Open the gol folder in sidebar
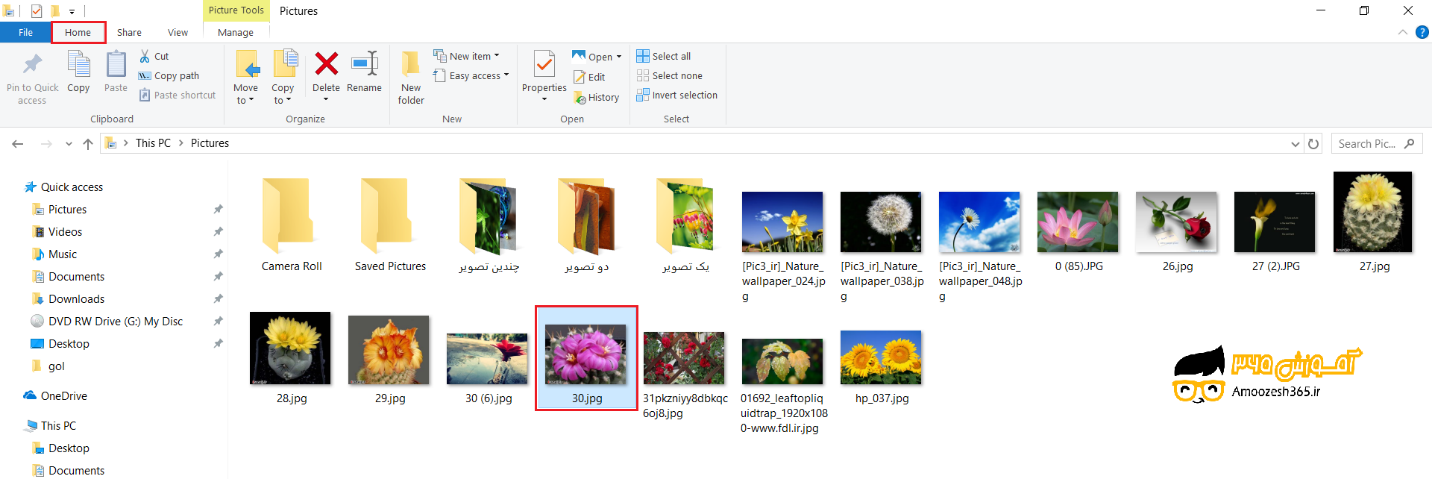Image resolution: width=1432 pixels, height=479 pixels. pyautogui.click(x=56, y=366)
